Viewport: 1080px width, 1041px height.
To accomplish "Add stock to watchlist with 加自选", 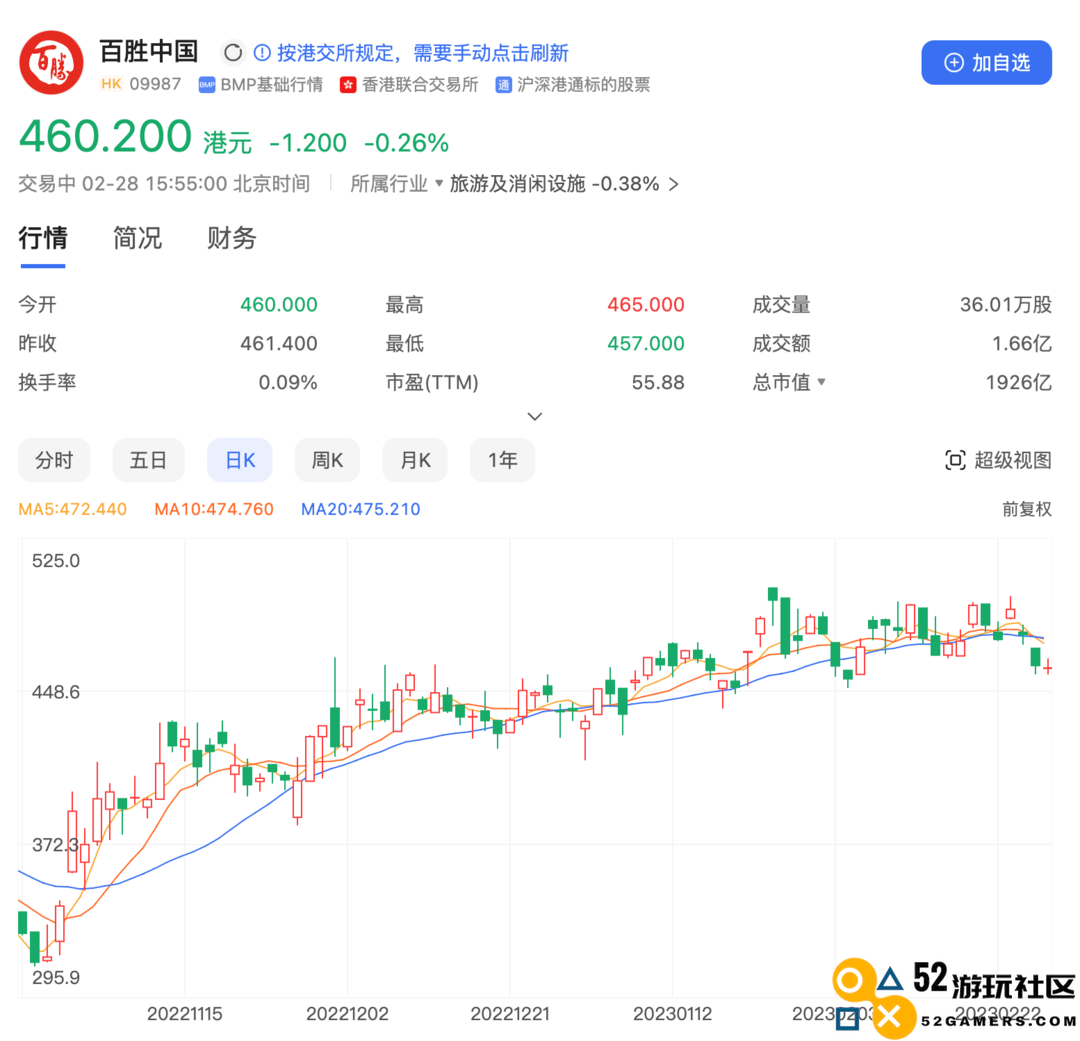I will pyautogui.click(x=986, y=63).
